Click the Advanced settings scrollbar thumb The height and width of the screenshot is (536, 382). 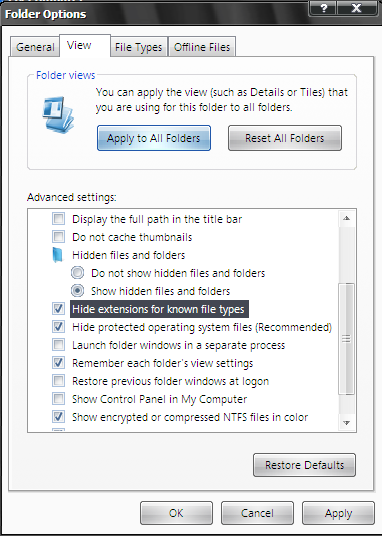pyautogui.click(x=346, y=339)
